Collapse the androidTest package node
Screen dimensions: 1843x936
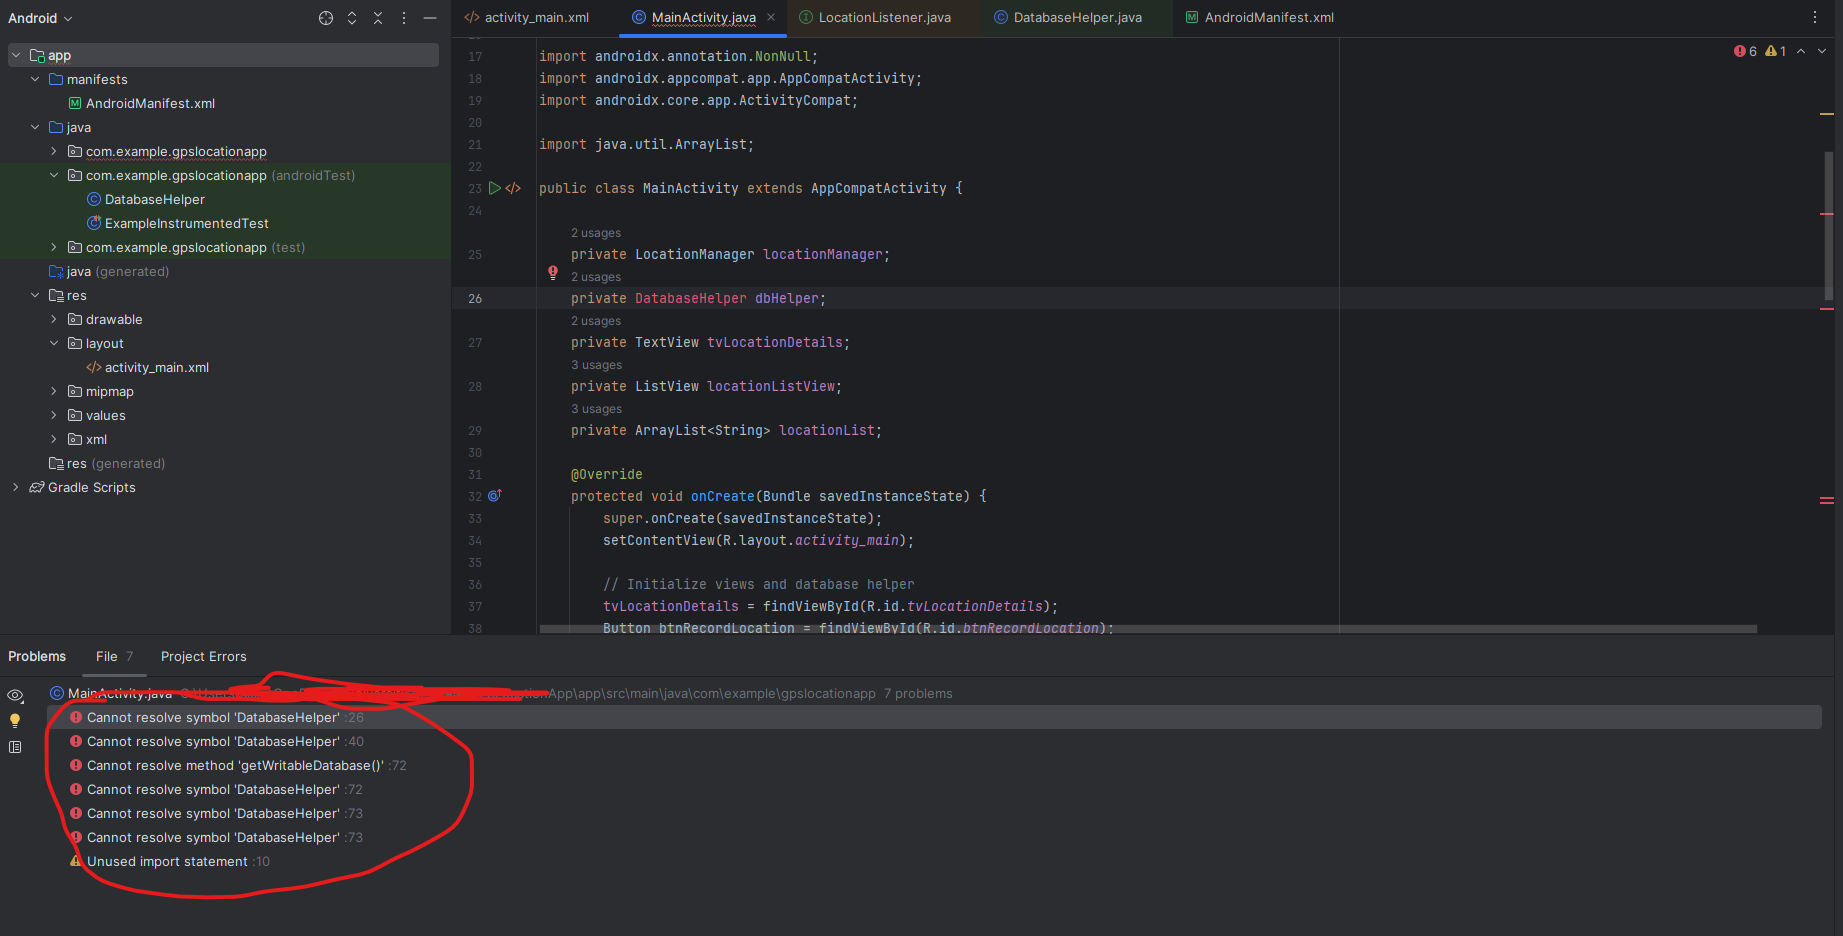(54, 175)
